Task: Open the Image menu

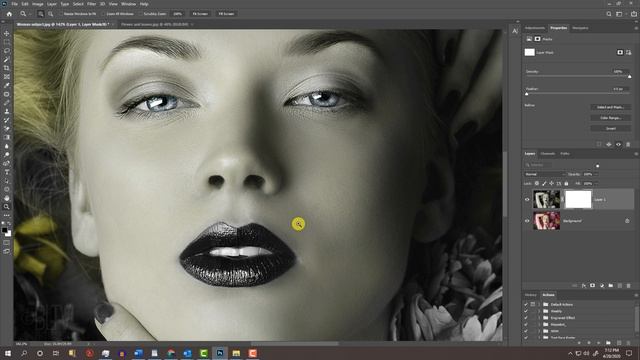Action: coord(38,4)
